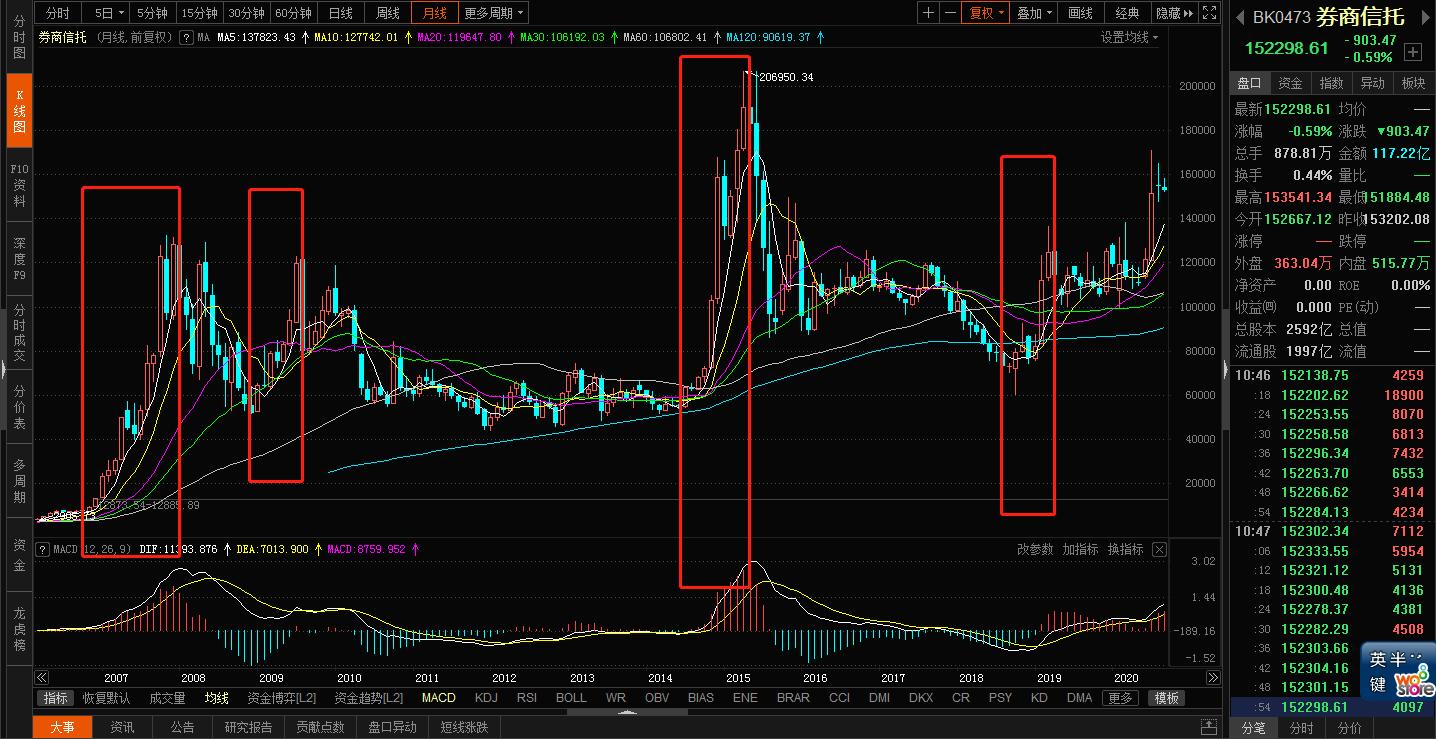
Task: Toggle the 成交量 volume indicator
Action: (x=167, y=698)
